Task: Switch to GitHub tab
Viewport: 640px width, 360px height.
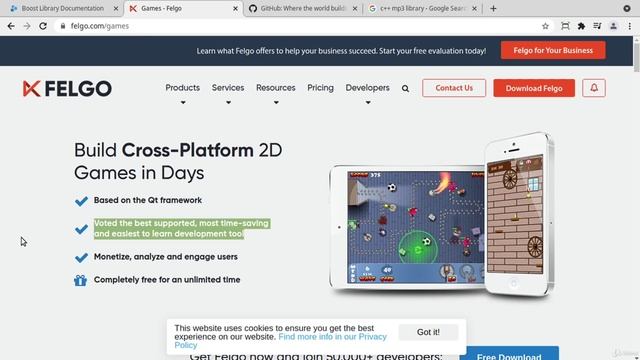Action: point(303,8)
